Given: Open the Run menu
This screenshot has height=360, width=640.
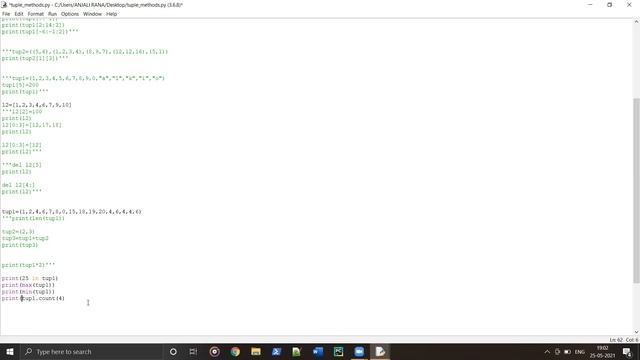Looking at the screenshot, I should pos(52,14).
